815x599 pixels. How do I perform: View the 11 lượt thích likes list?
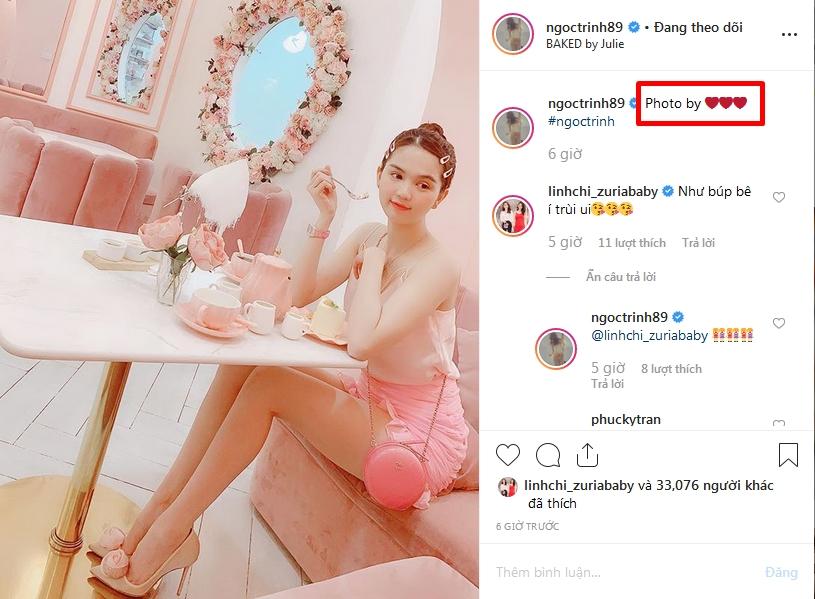(632, 243)
